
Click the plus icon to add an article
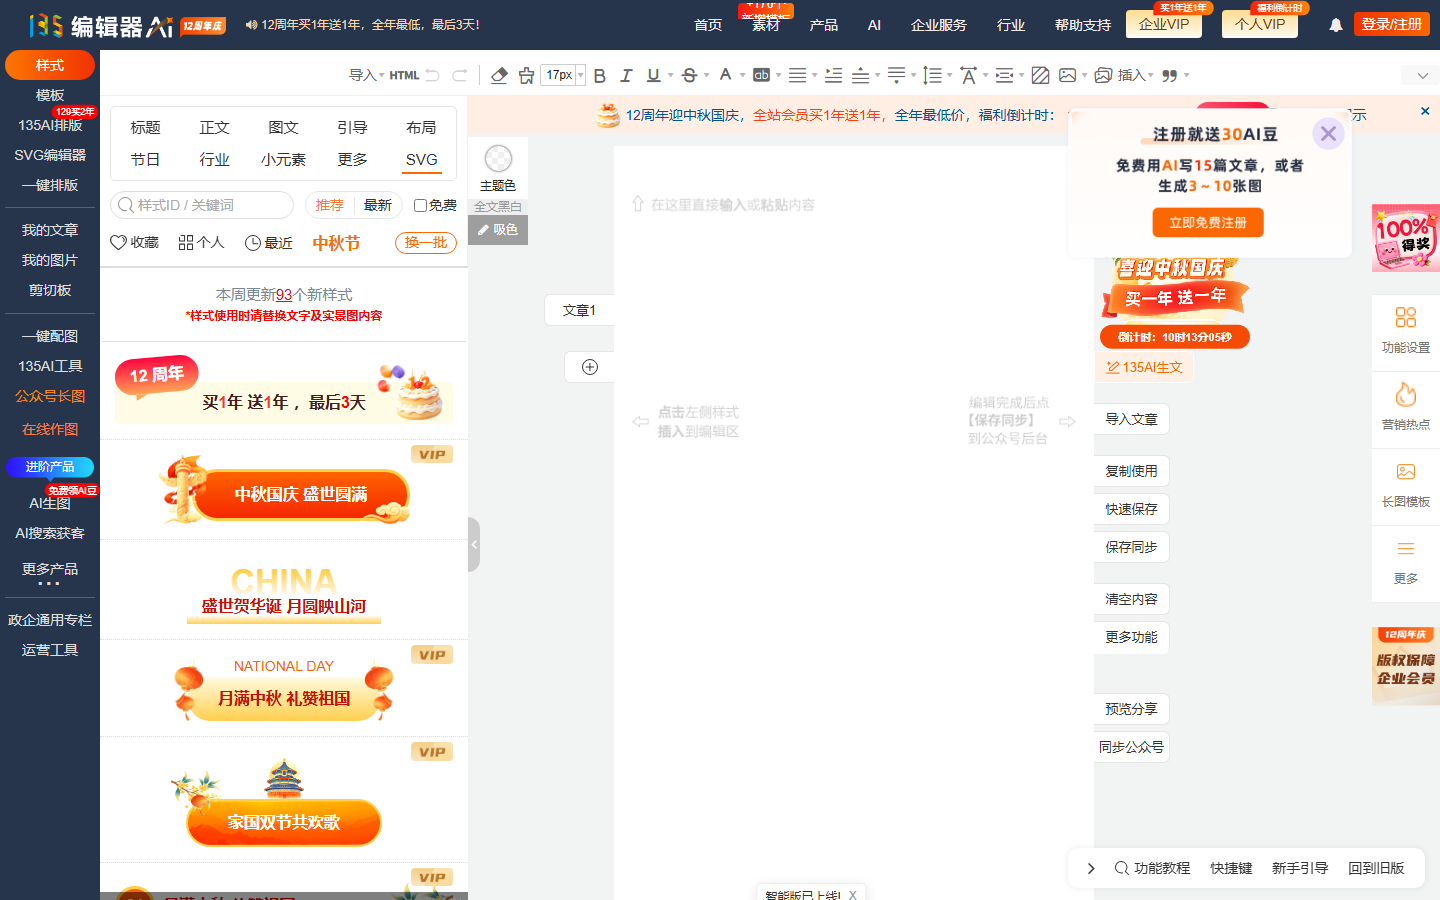pyautogui.click(x=590, y=367)
